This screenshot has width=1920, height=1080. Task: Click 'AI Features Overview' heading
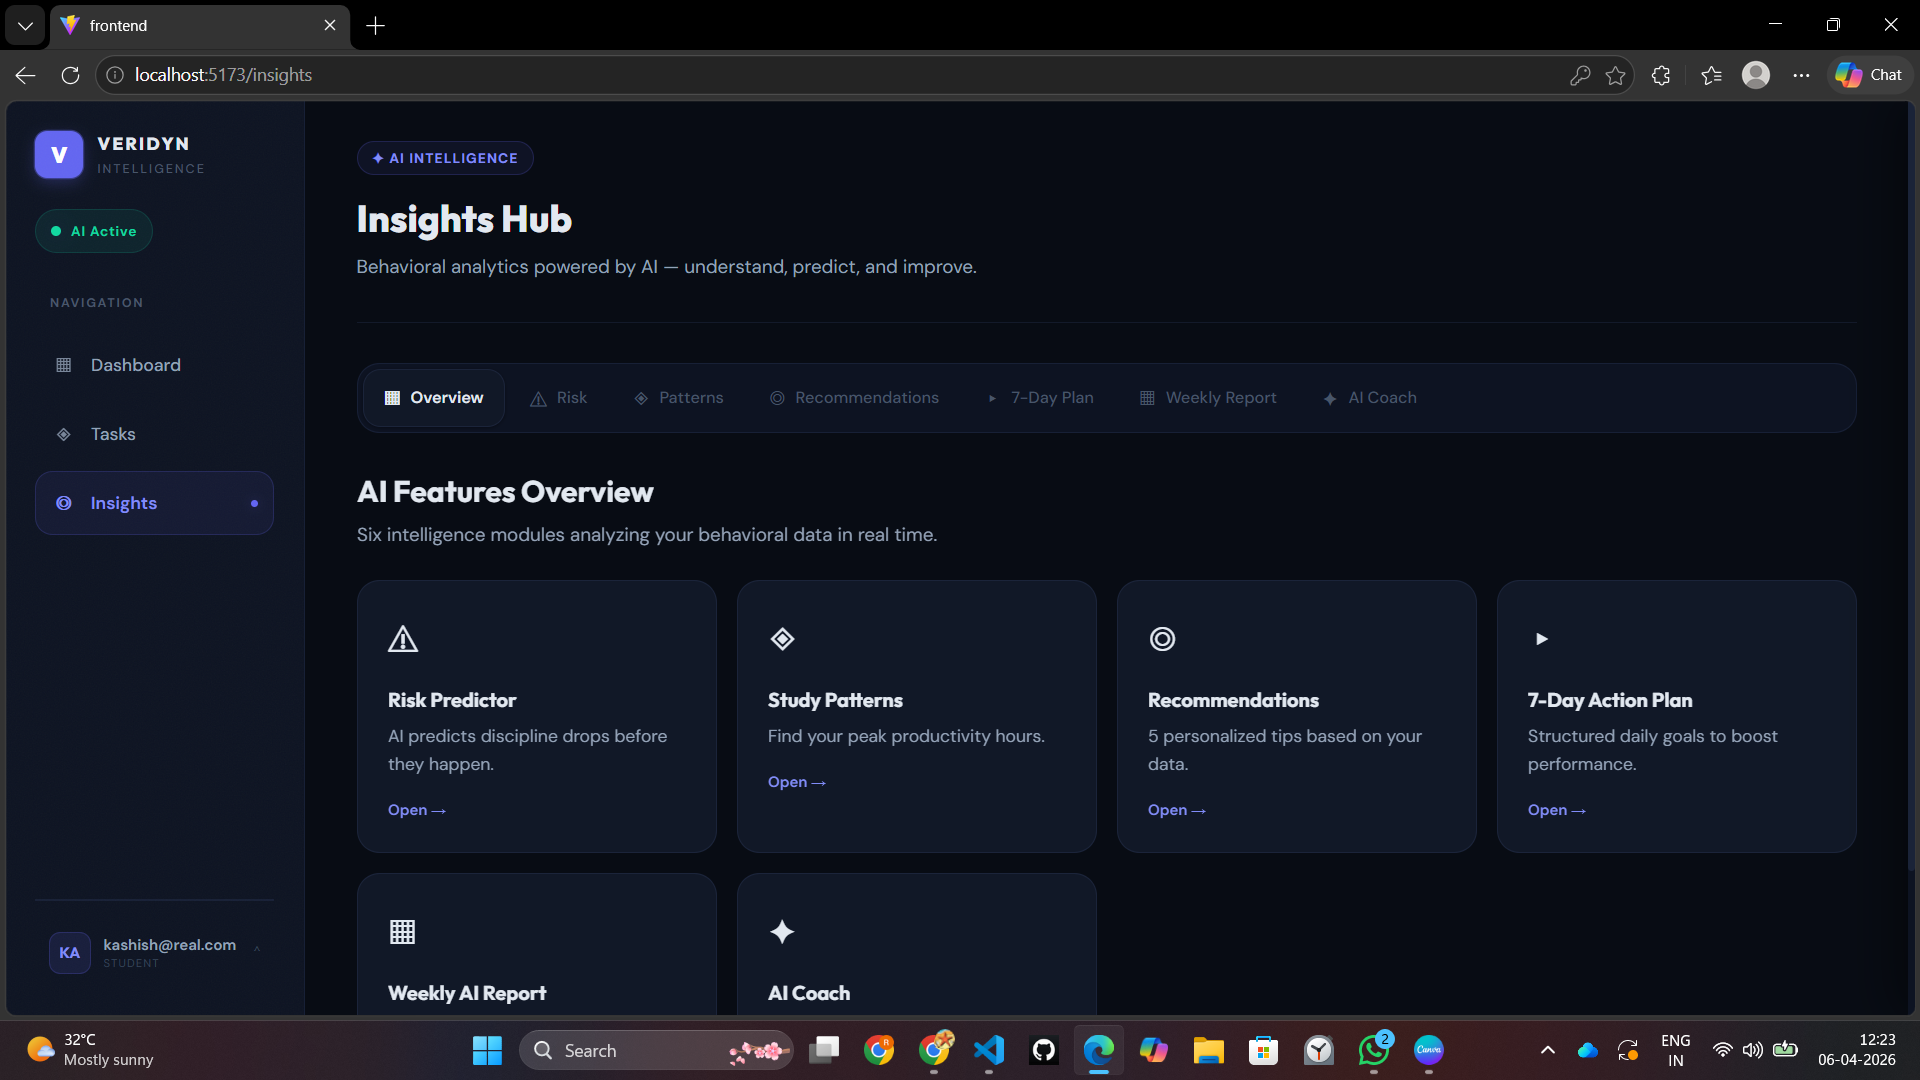tap(505, 492)
